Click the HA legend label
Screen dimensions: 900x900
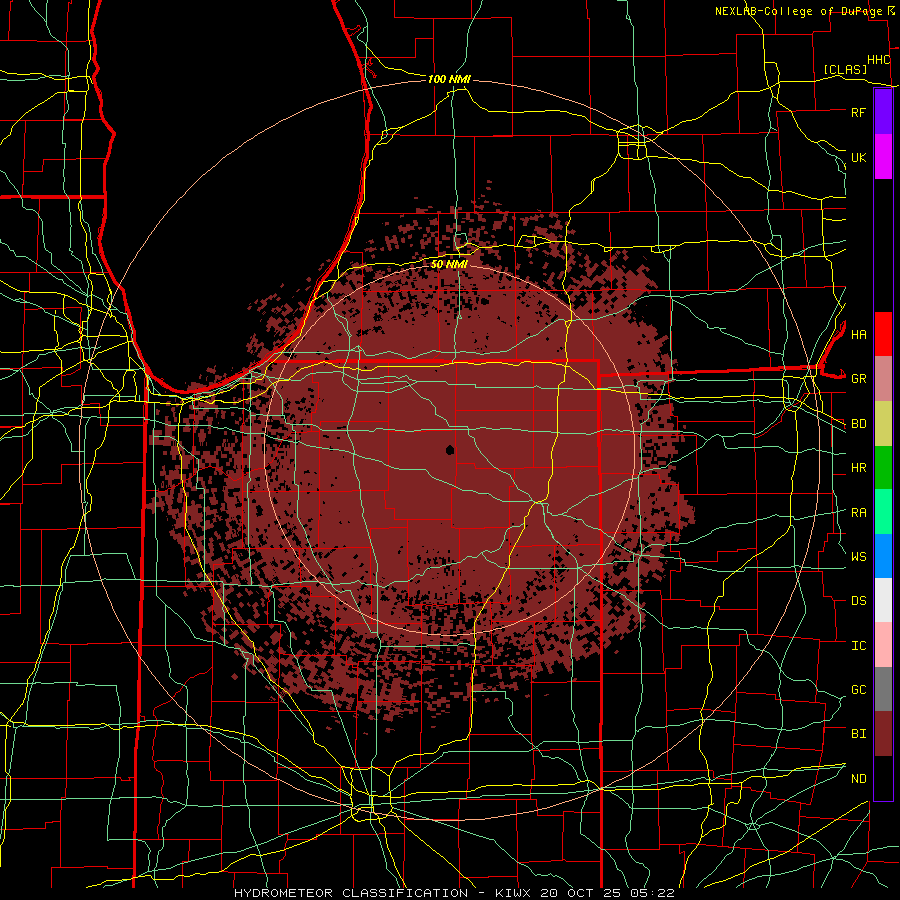click(858, 334)
